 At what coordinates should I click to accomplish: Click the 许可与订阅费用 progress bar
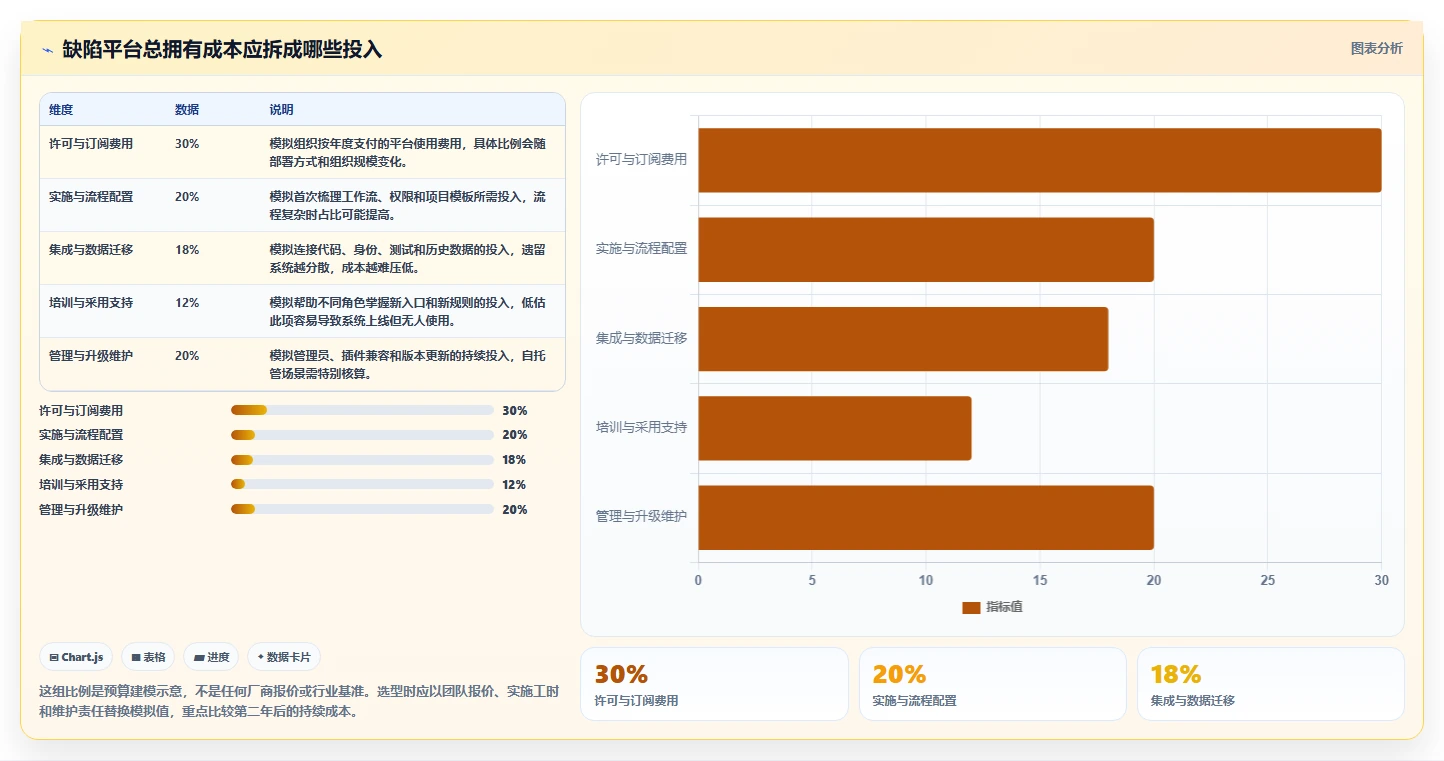point(362,410)
